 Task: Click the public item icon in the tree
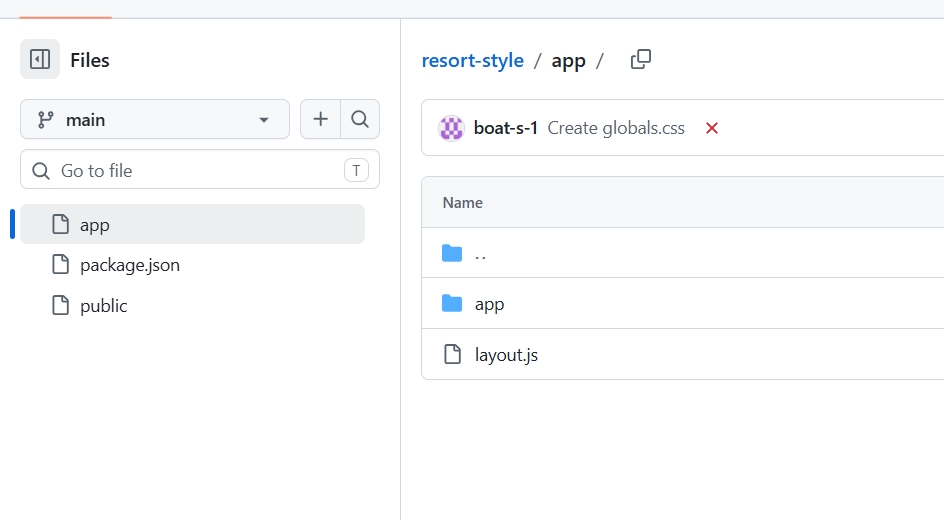click(x=60, y=305)
